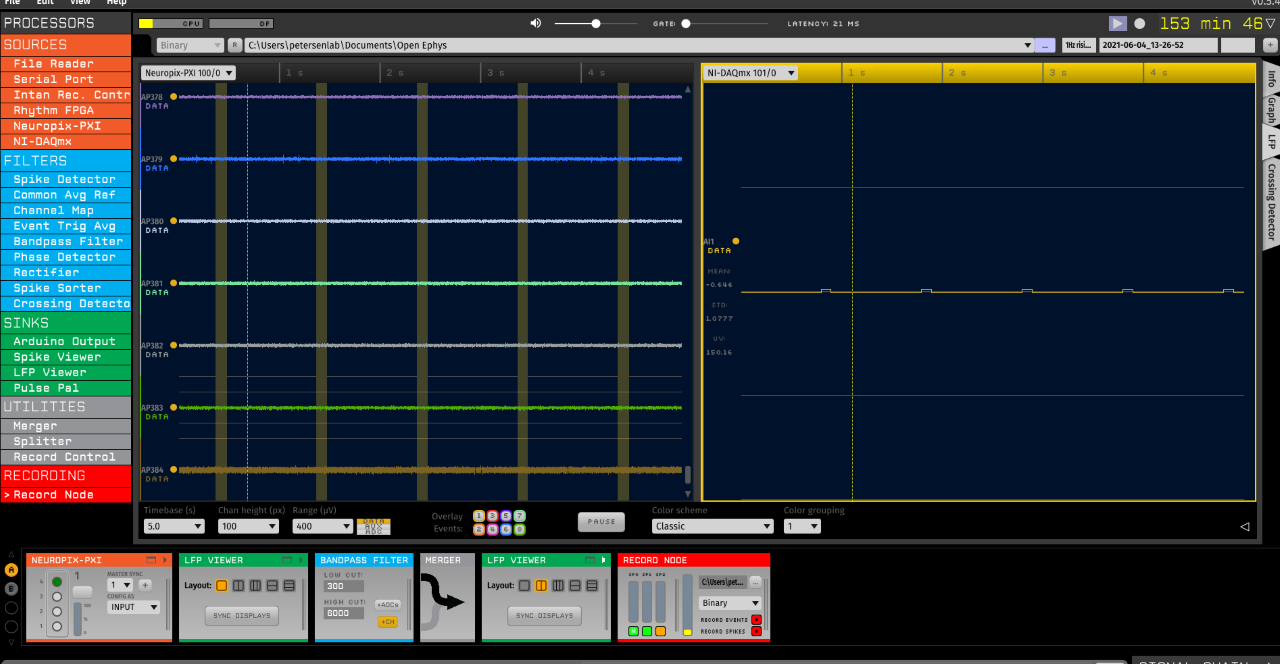Click the options triangle at display bottom right
Screen dimensions: 1280x664
pos(1245,526)
